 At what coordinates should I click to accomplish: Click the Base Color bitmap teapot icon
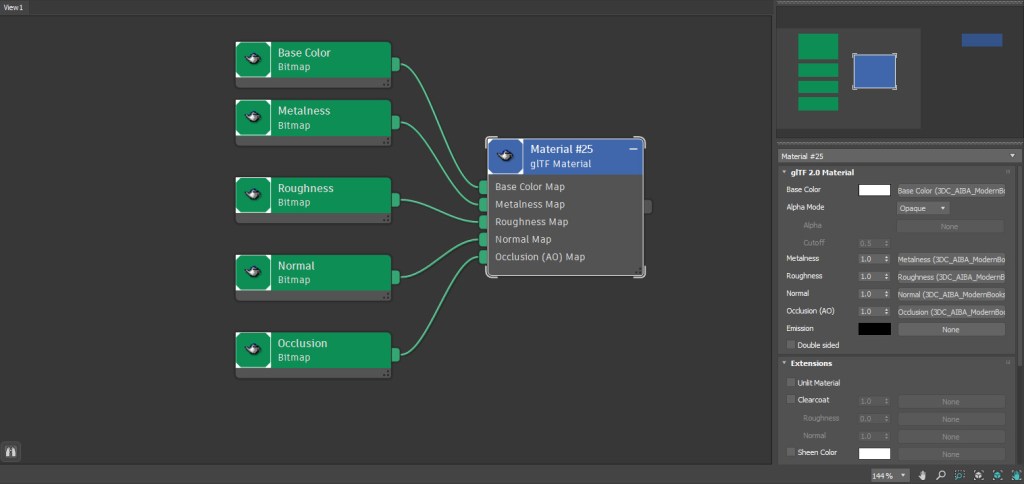point(254,60)
